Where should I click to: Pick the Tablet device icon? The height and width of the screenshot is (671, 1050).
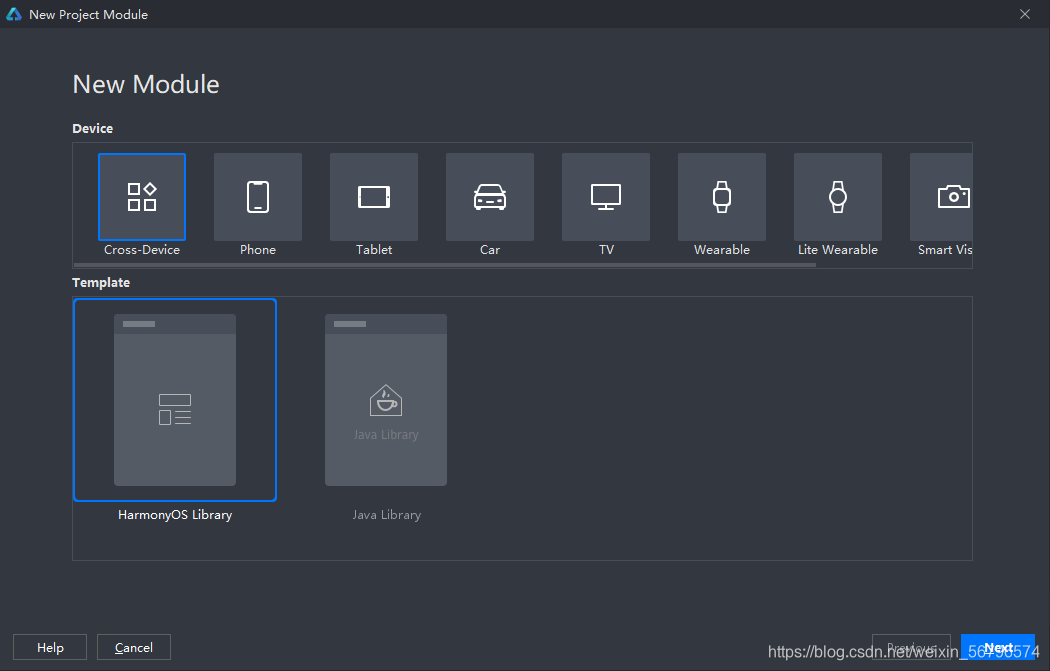(374, 197)
